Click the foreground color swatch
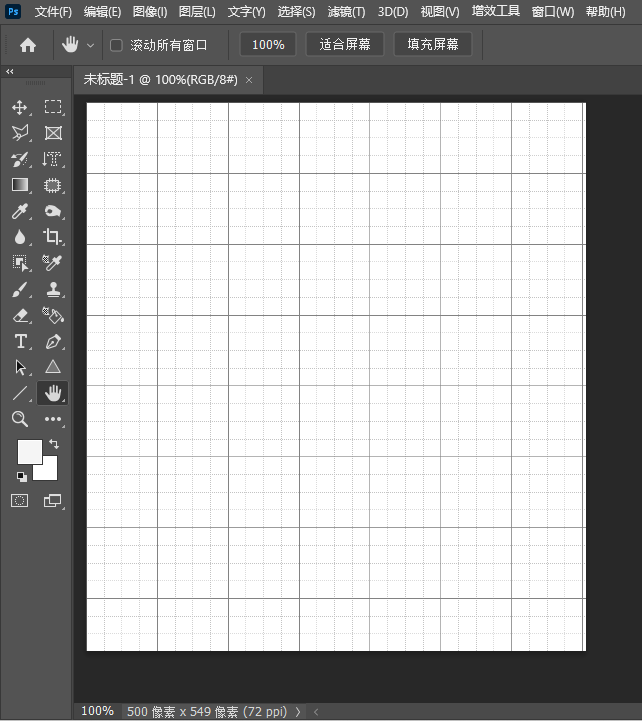The width and height of the screenshot is (642, 721). (30, 452)
